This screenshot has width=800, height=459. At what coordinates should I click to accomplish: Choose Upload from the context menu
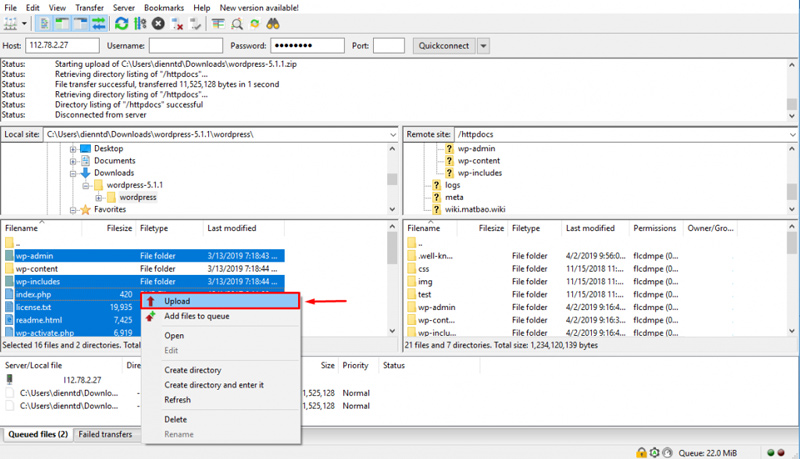pos(177,301)
